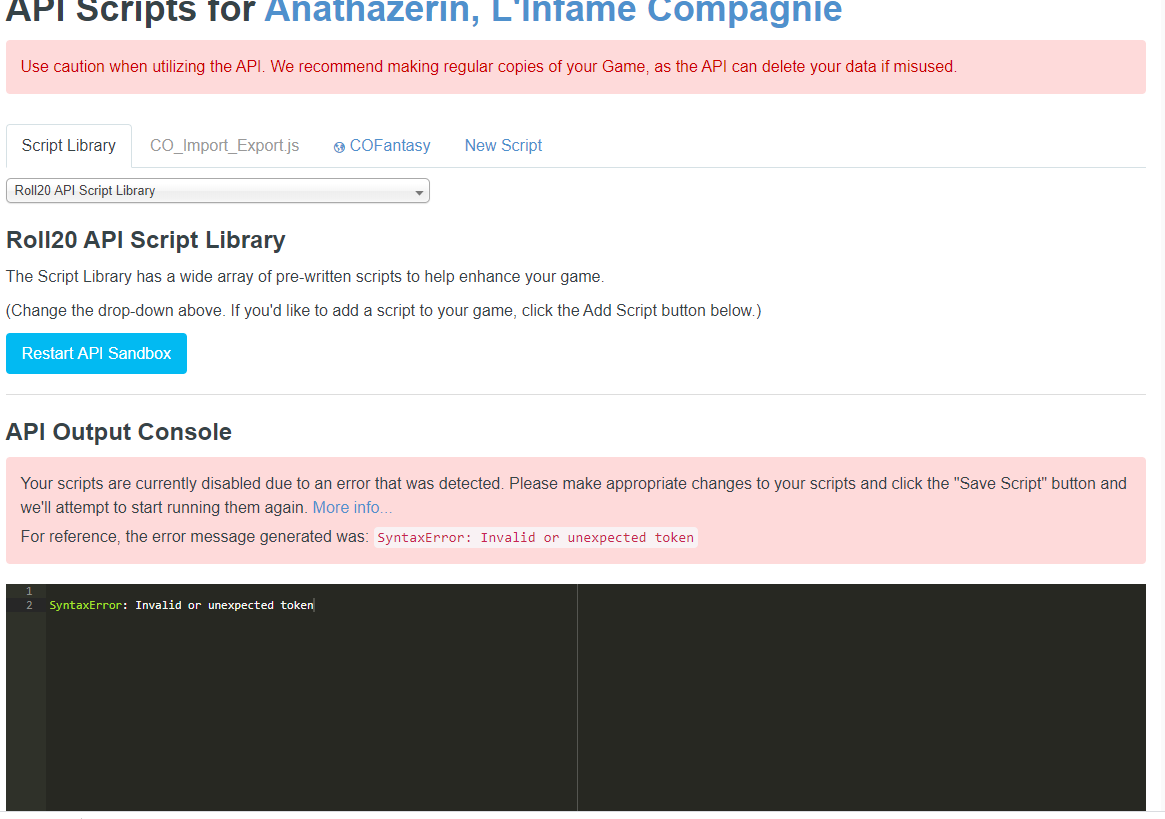
Task: Click the arrow on the script library selector
Action: coord(419,192)
